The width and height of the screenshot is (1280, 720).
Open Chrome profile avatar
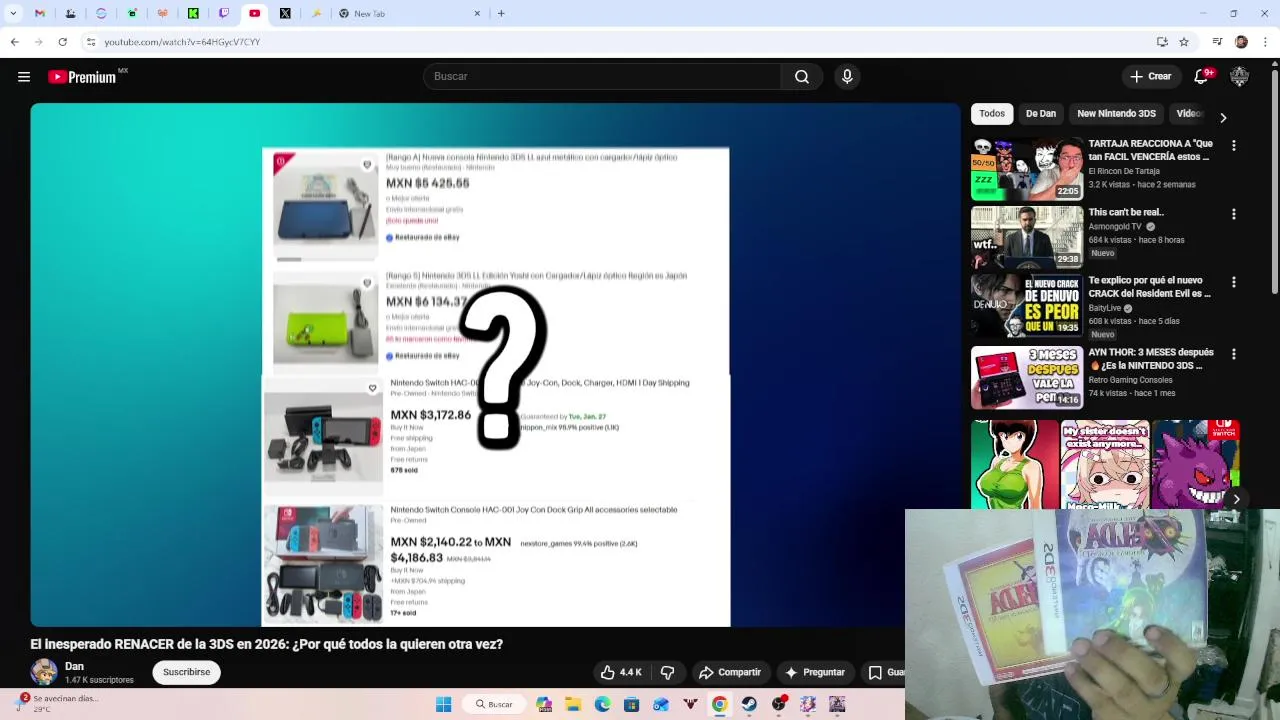(x=1241, y=42)
